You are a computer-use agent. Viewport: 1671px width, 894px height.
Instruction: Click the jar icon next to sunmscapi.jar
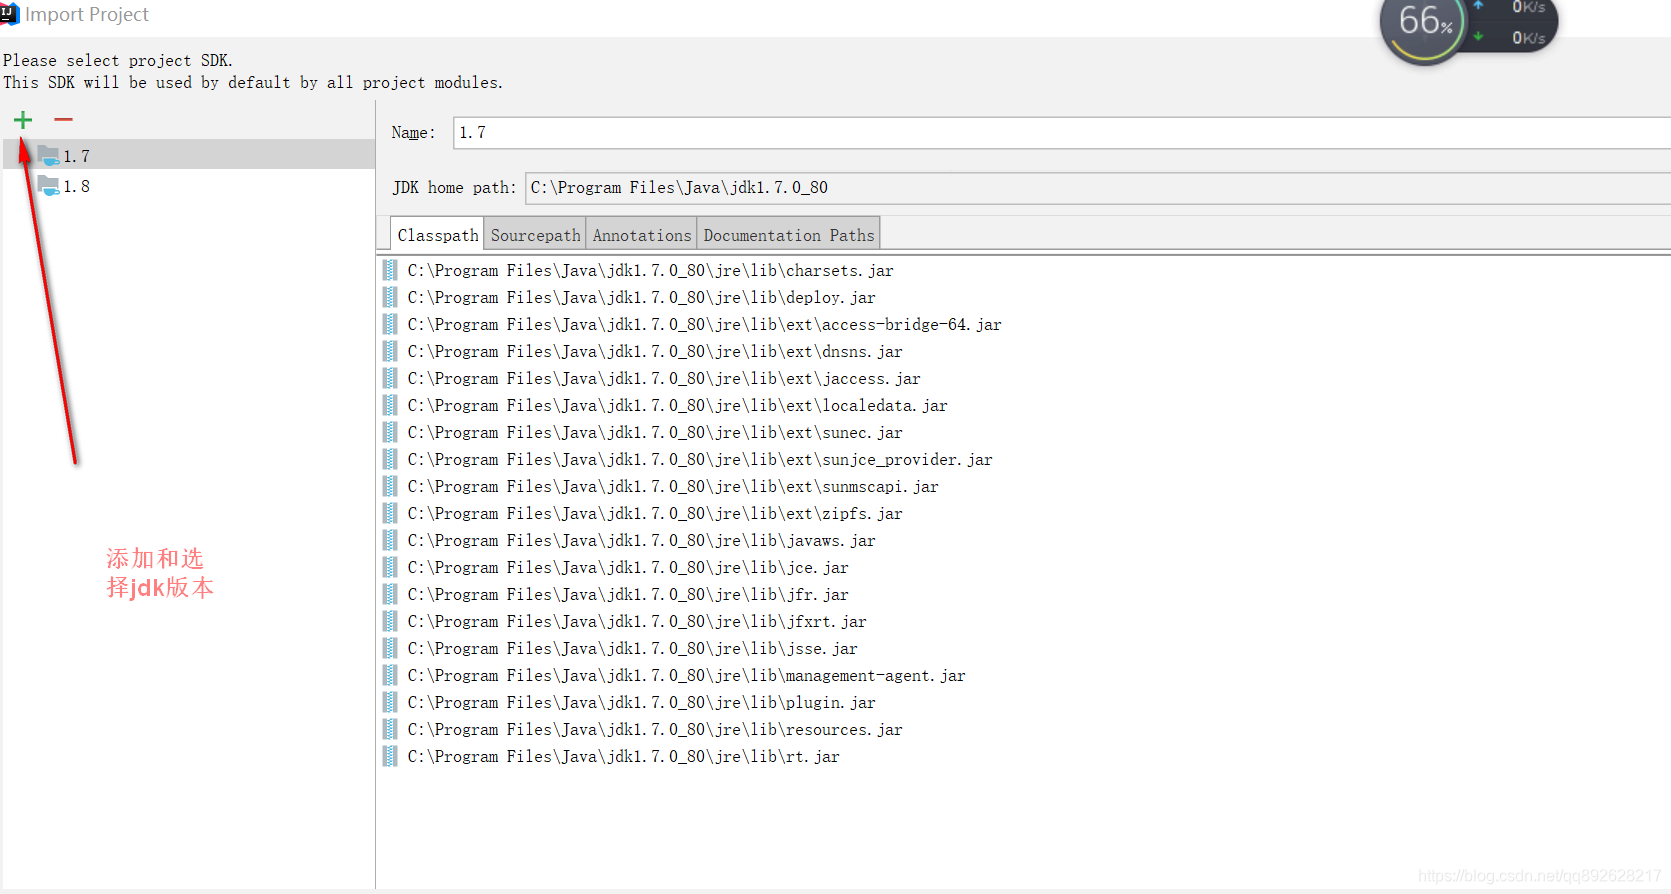(x=390, y=486)
